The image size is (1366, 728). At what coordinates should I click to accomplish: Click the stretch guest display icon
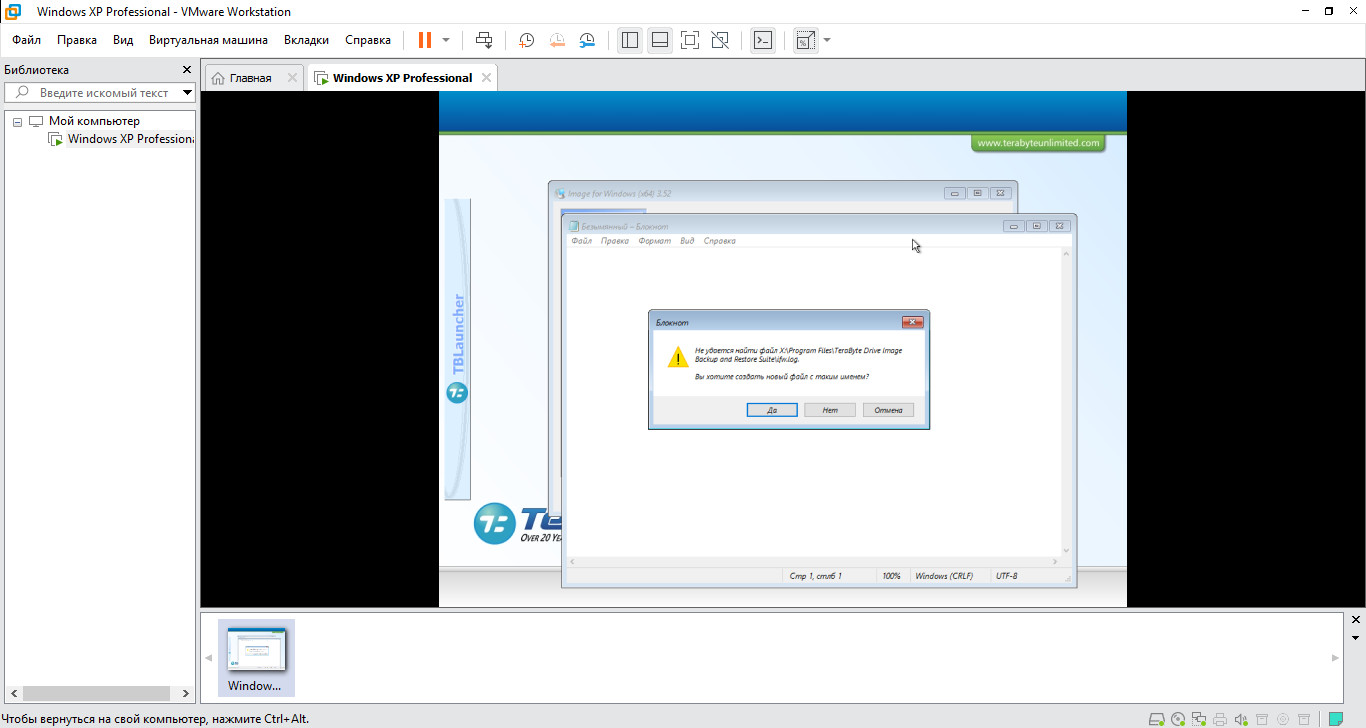[x=805, y=40]
